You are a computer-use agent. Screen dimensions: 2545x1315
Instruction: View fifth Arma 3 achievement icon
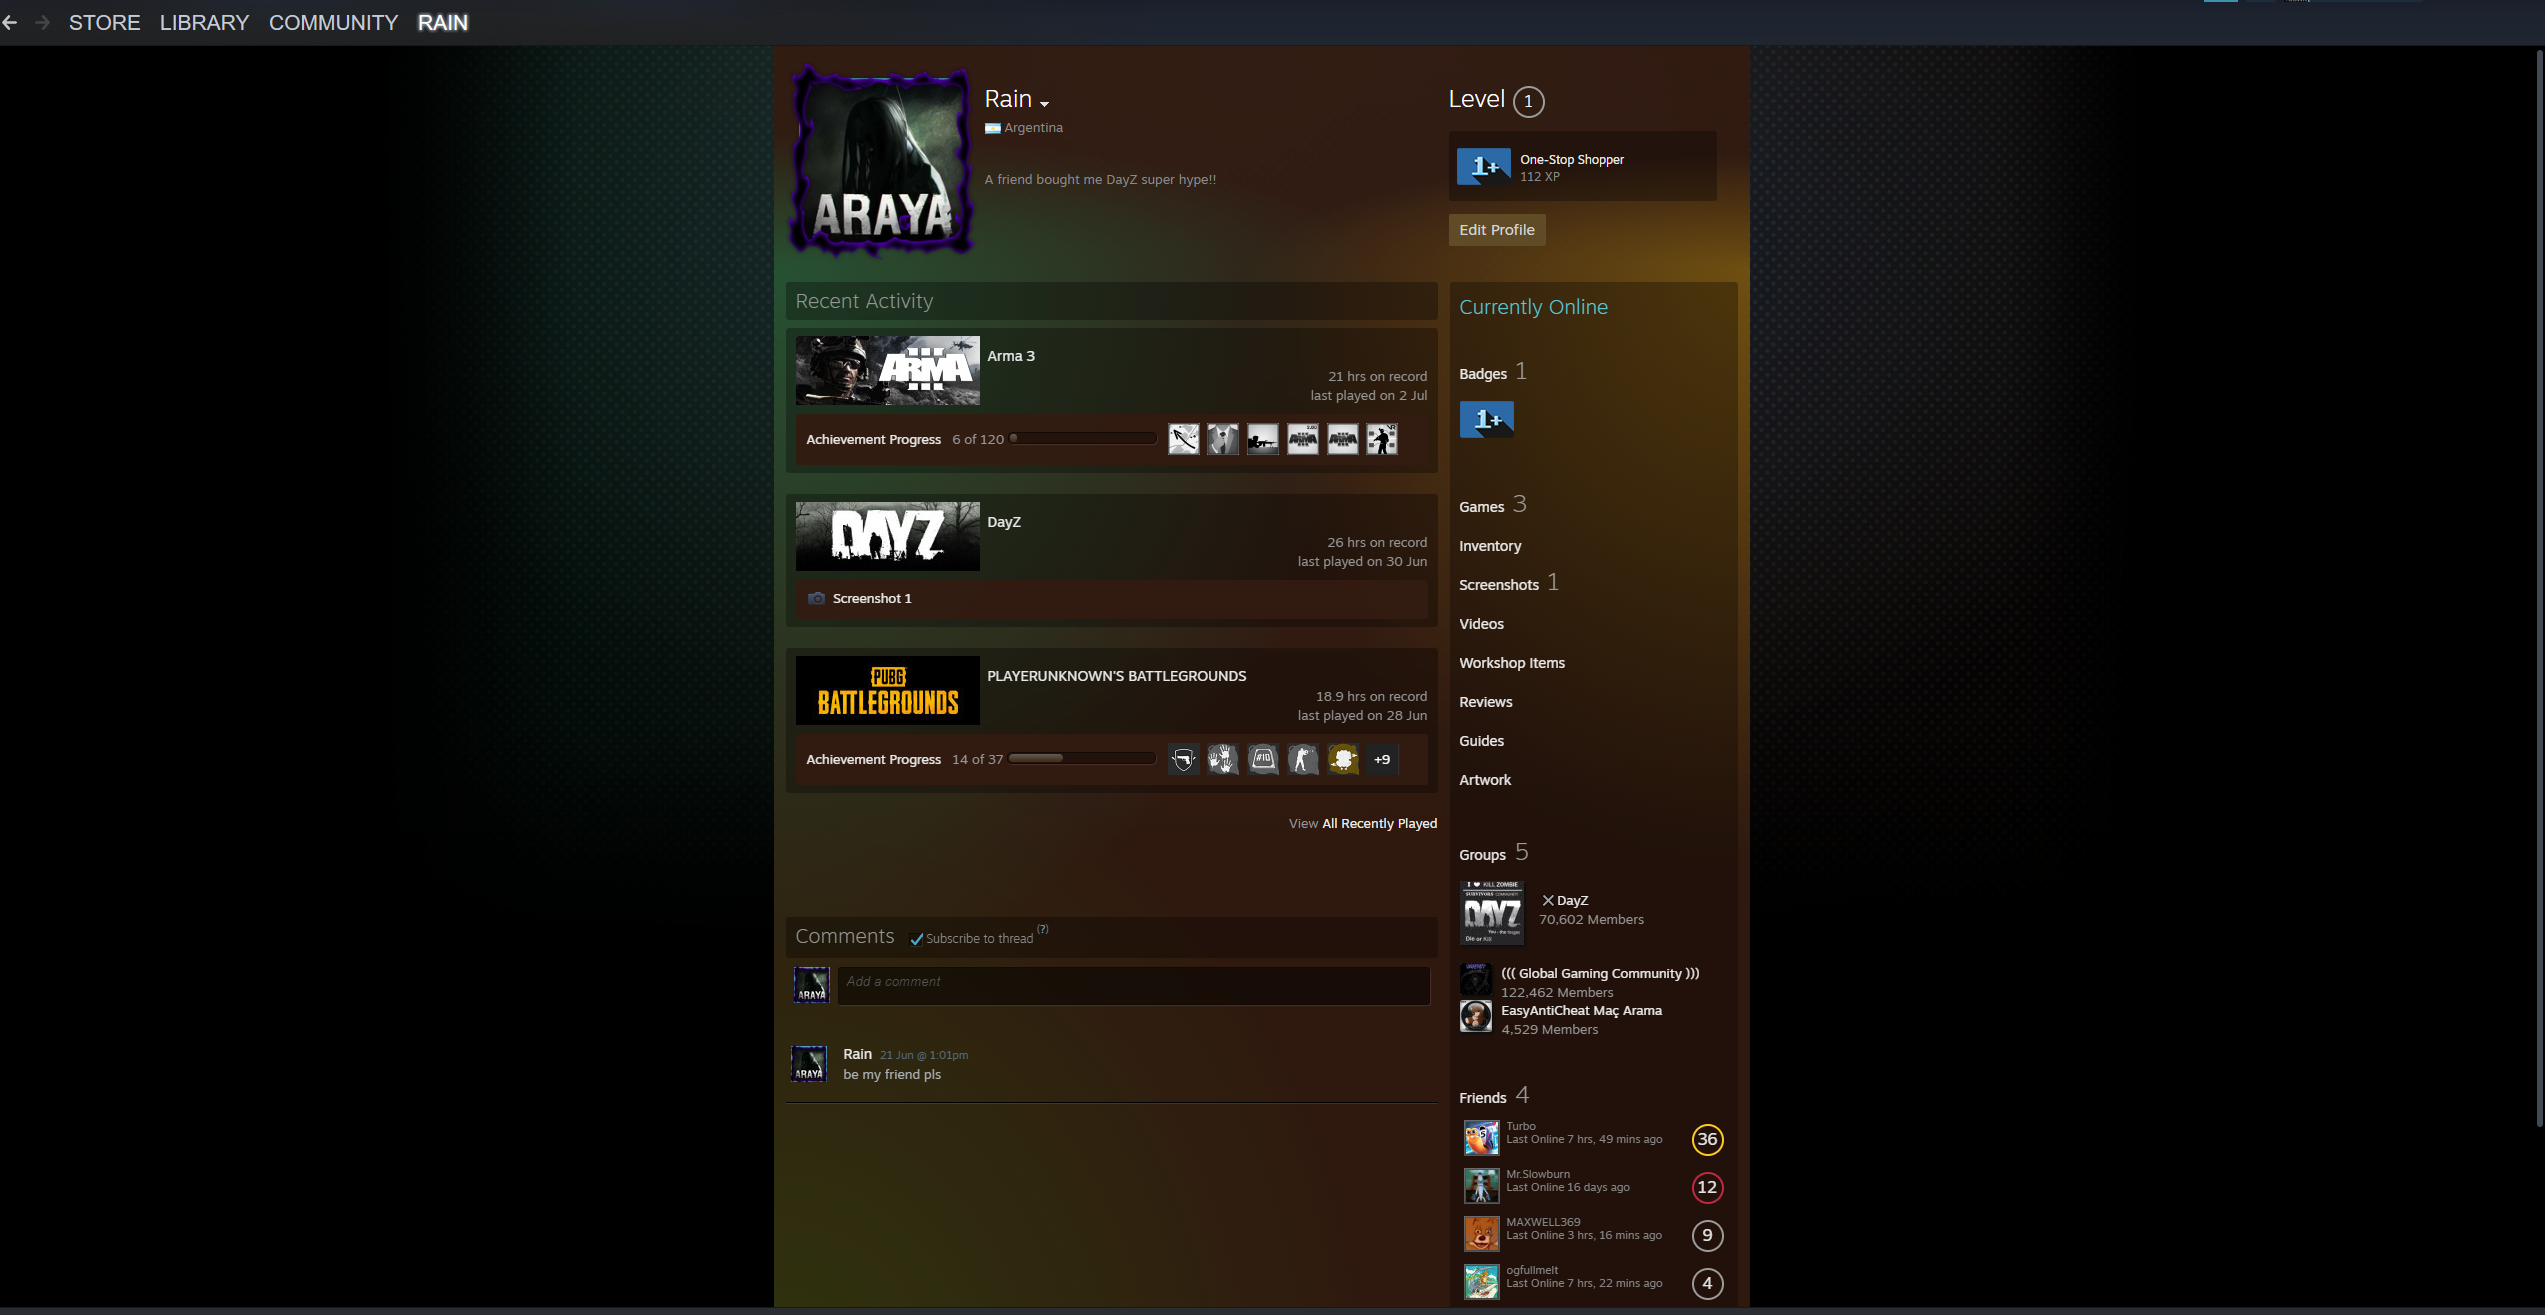click(x=1343, y=439)
